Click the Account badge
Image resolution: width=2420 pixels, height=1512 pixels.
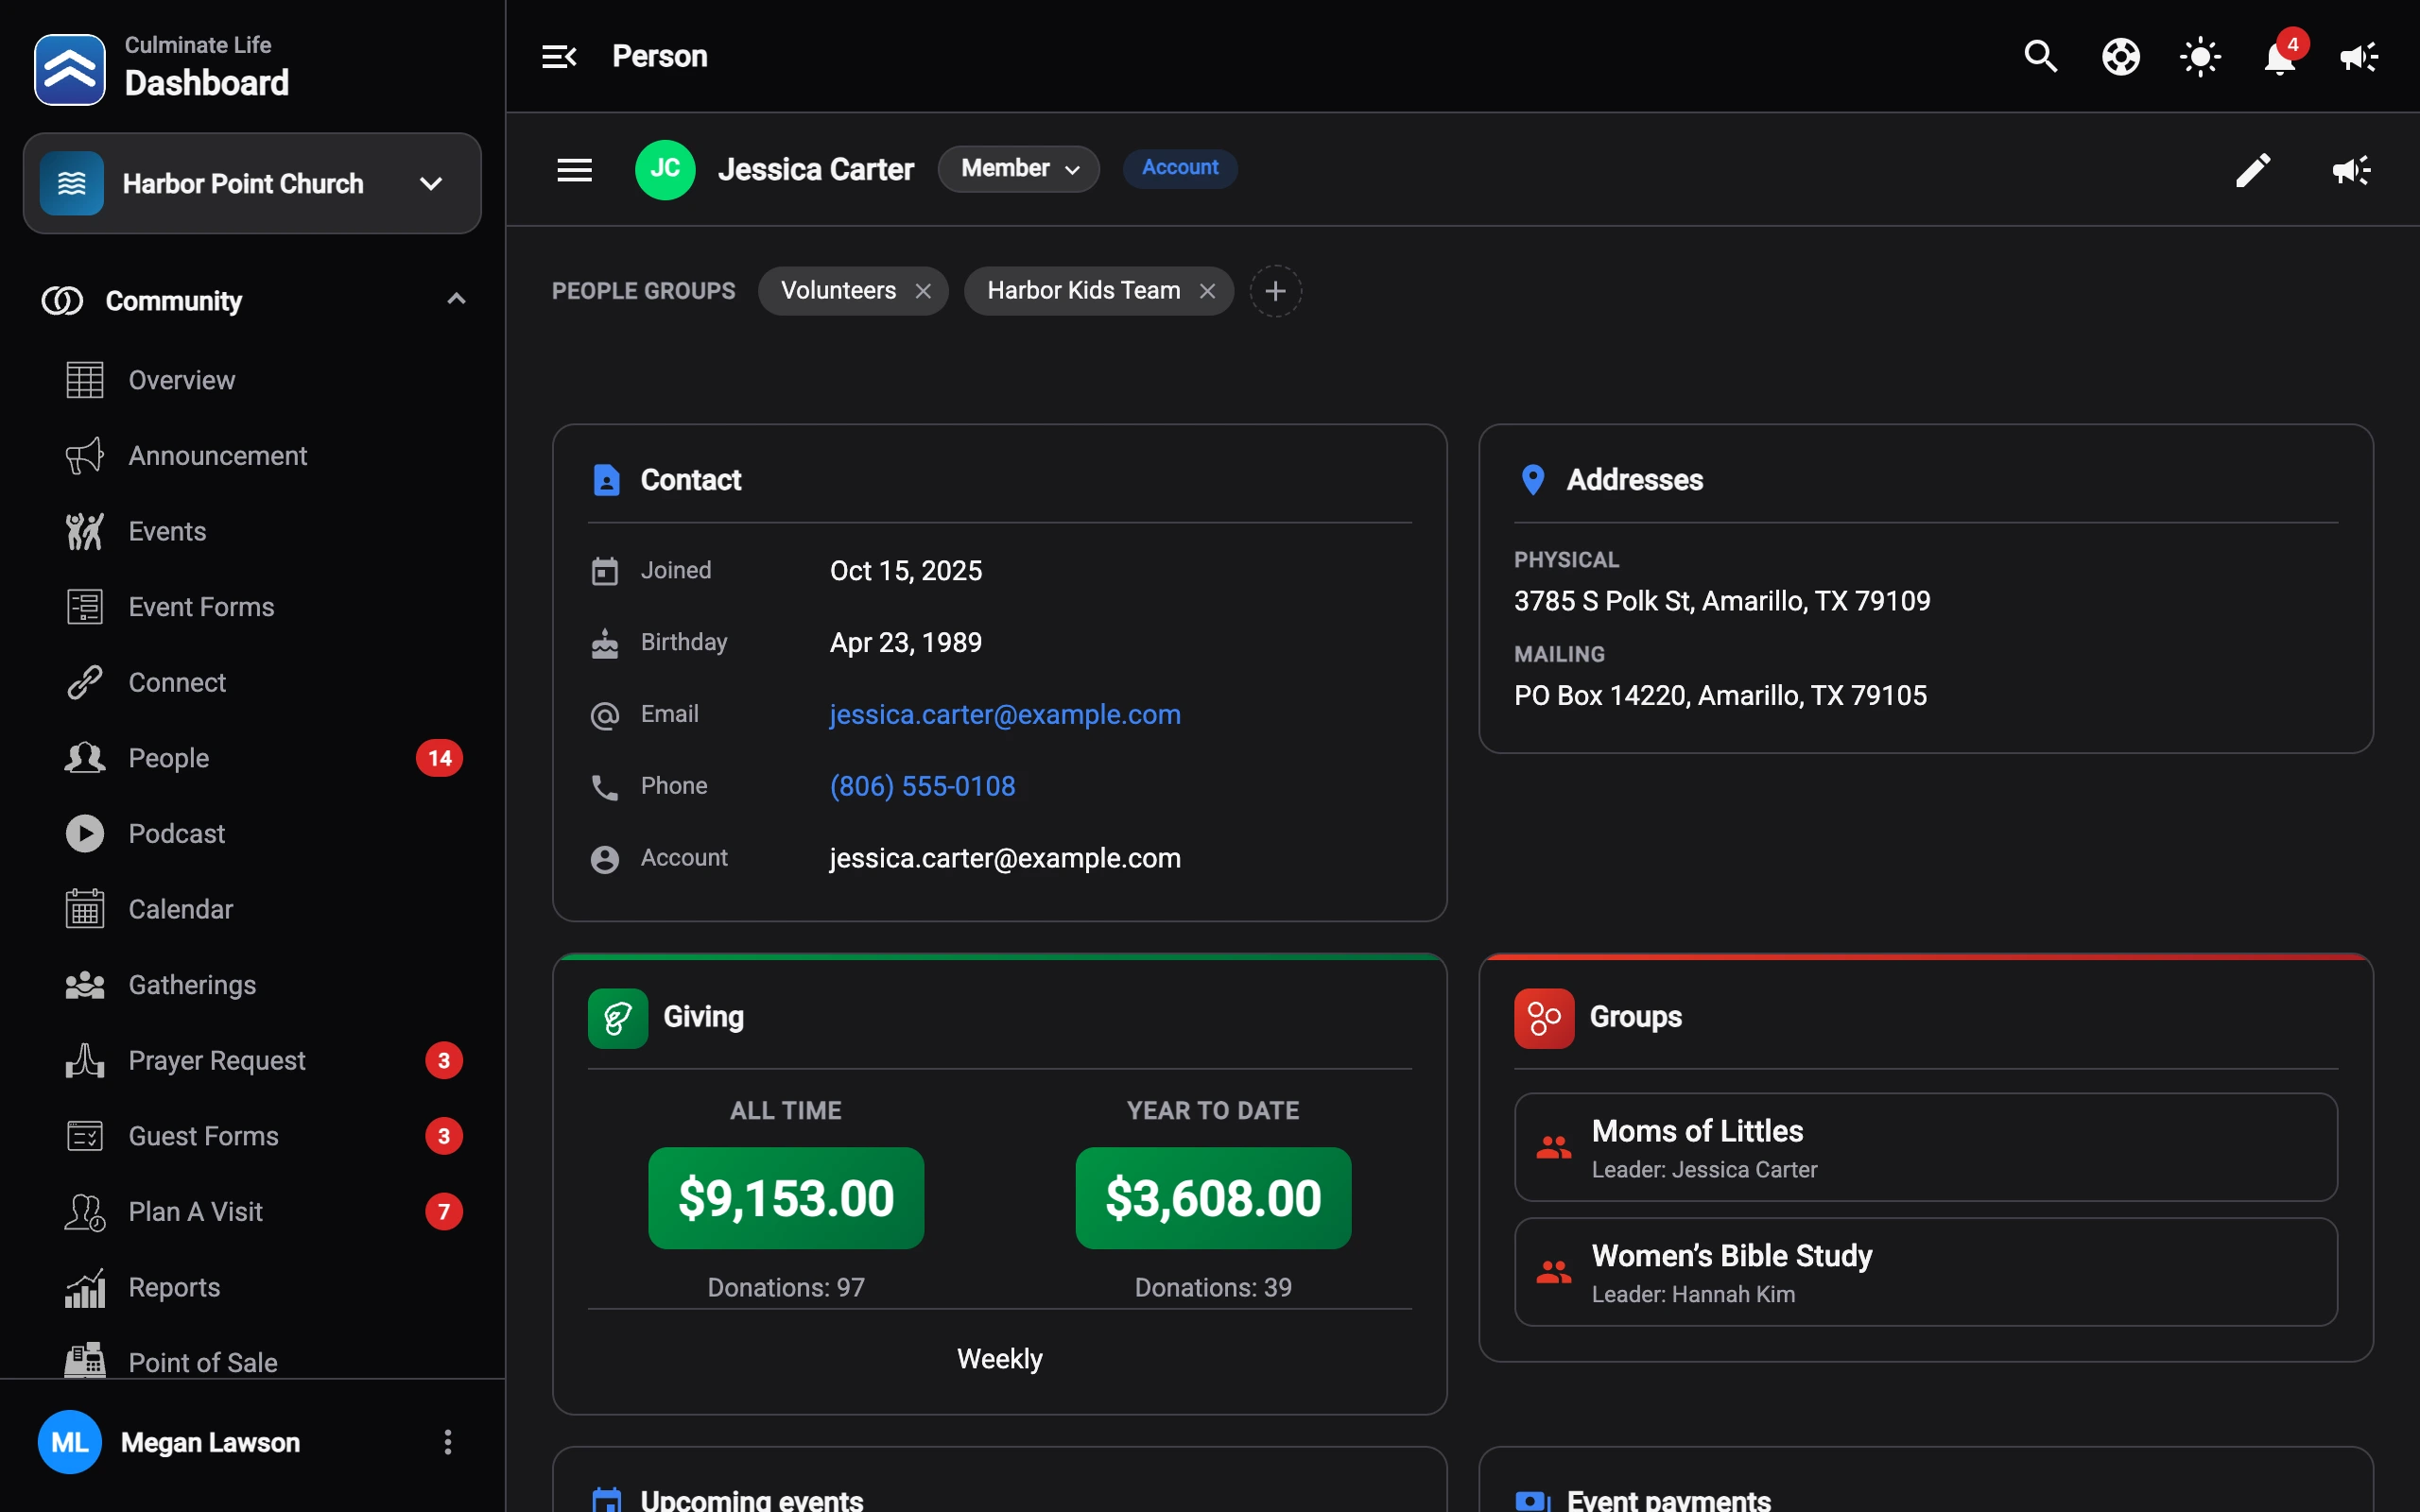pyautogui.click(x=1180, y=168)
